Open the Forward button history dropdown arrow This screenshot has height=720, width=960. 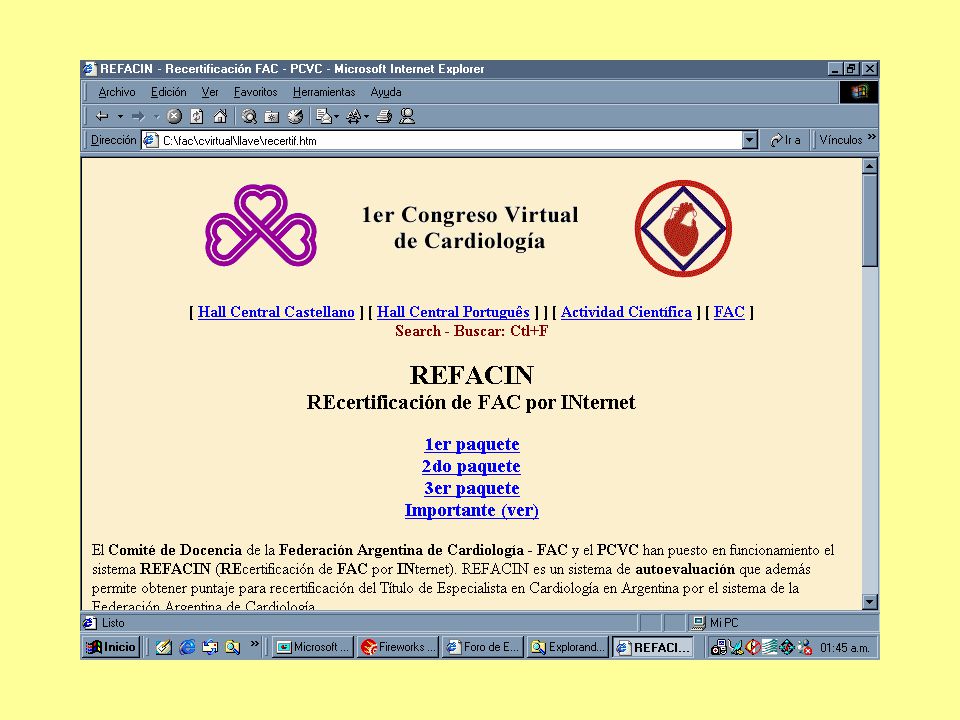pyautogui.click(x=156, y=116)
